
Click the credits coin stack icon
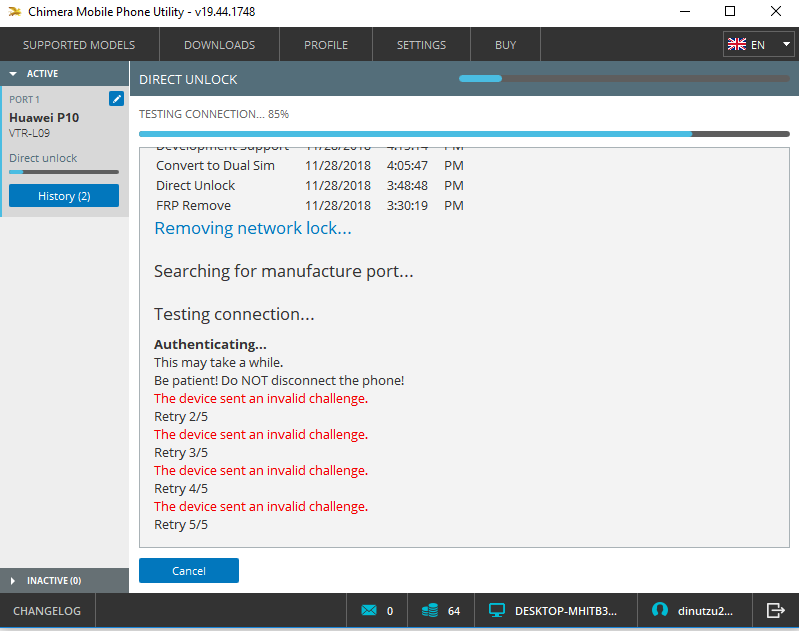click(x=430, y=610)
